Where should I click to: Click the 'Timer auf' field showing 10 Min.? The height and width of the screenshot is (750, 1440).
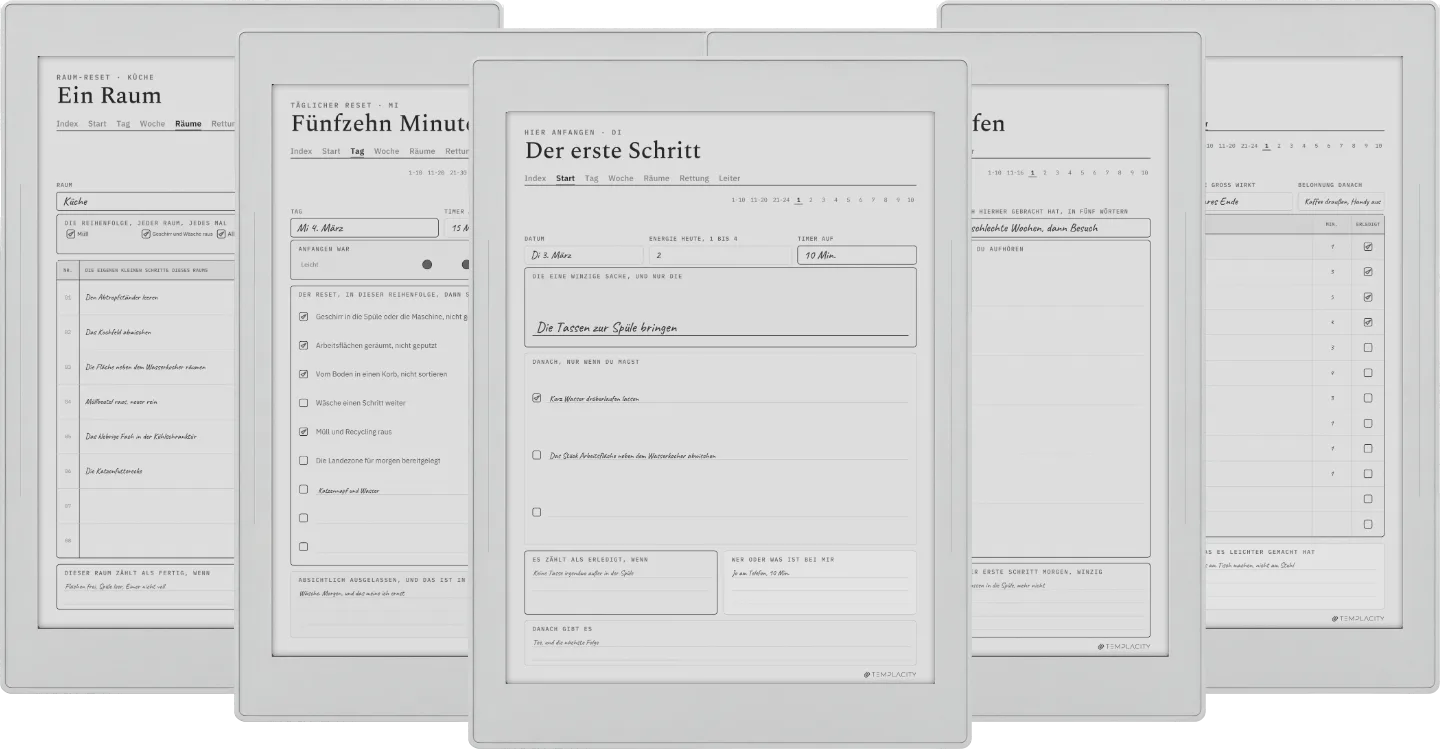point(856,255)
